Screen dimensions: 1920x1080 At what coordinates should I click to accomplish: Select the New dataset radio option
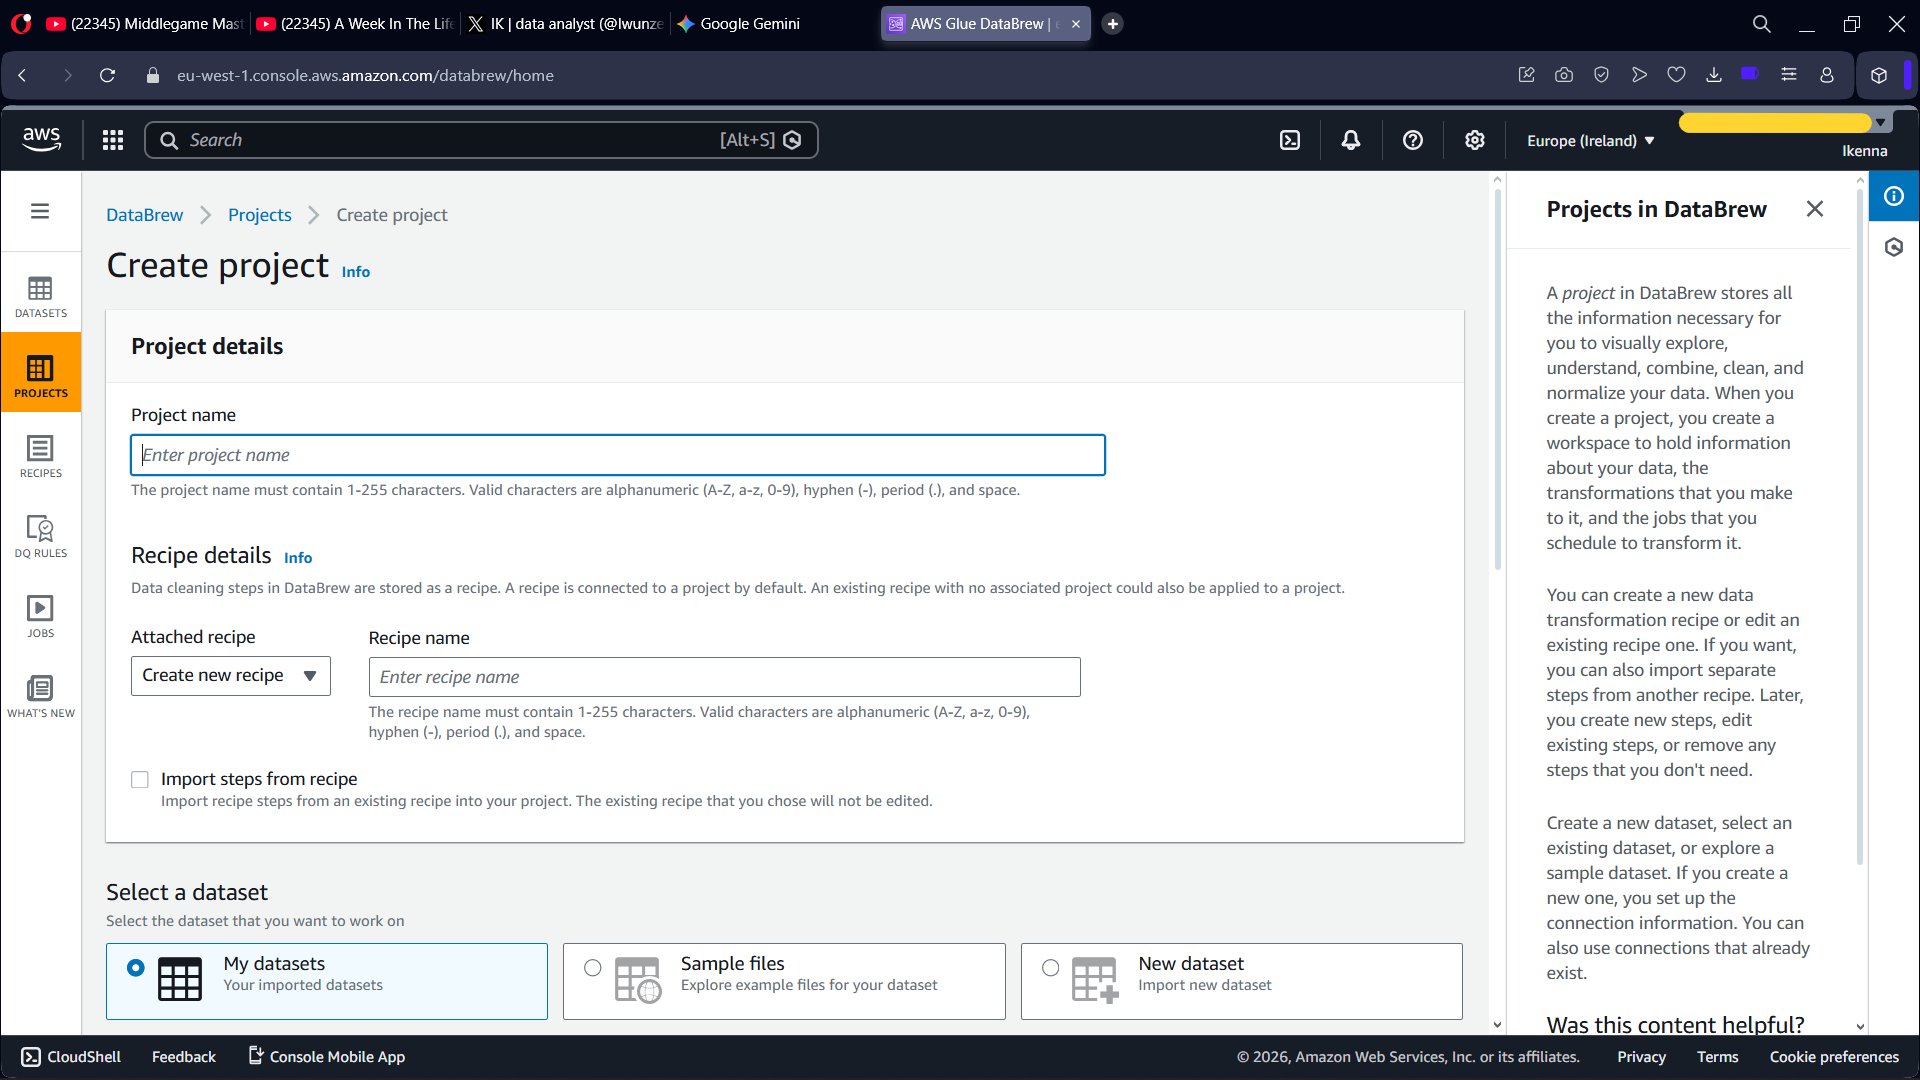click(1050, 967)
